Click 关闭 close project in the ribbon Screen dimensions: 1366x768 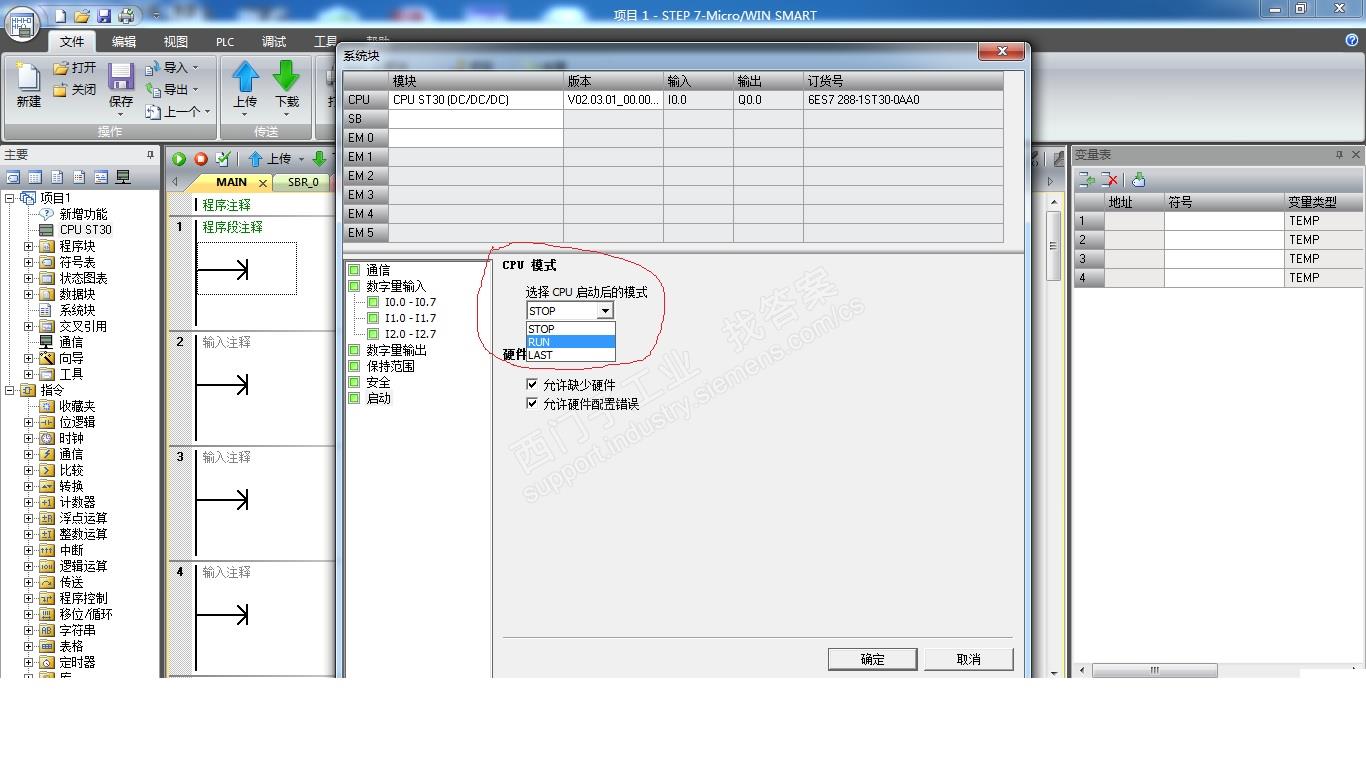click(x=76, y=90)
